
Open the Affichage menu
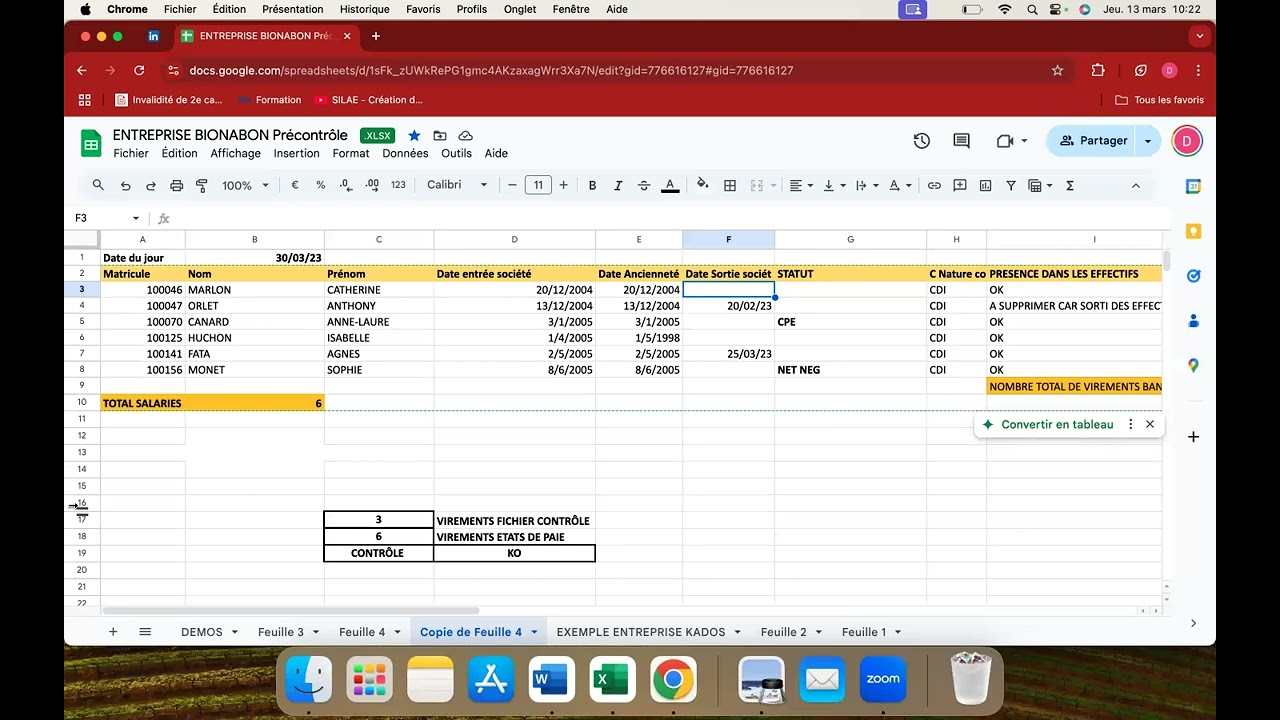235,153
